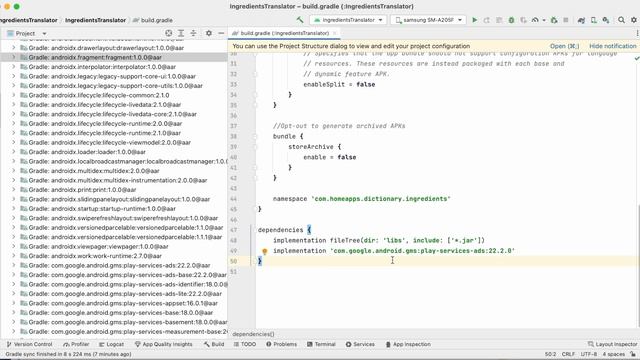Image resolution: width=640 pixels, height=360 pixels.
Task: Open Search Everywhere magnifier icon
Action: click(621, 20)
